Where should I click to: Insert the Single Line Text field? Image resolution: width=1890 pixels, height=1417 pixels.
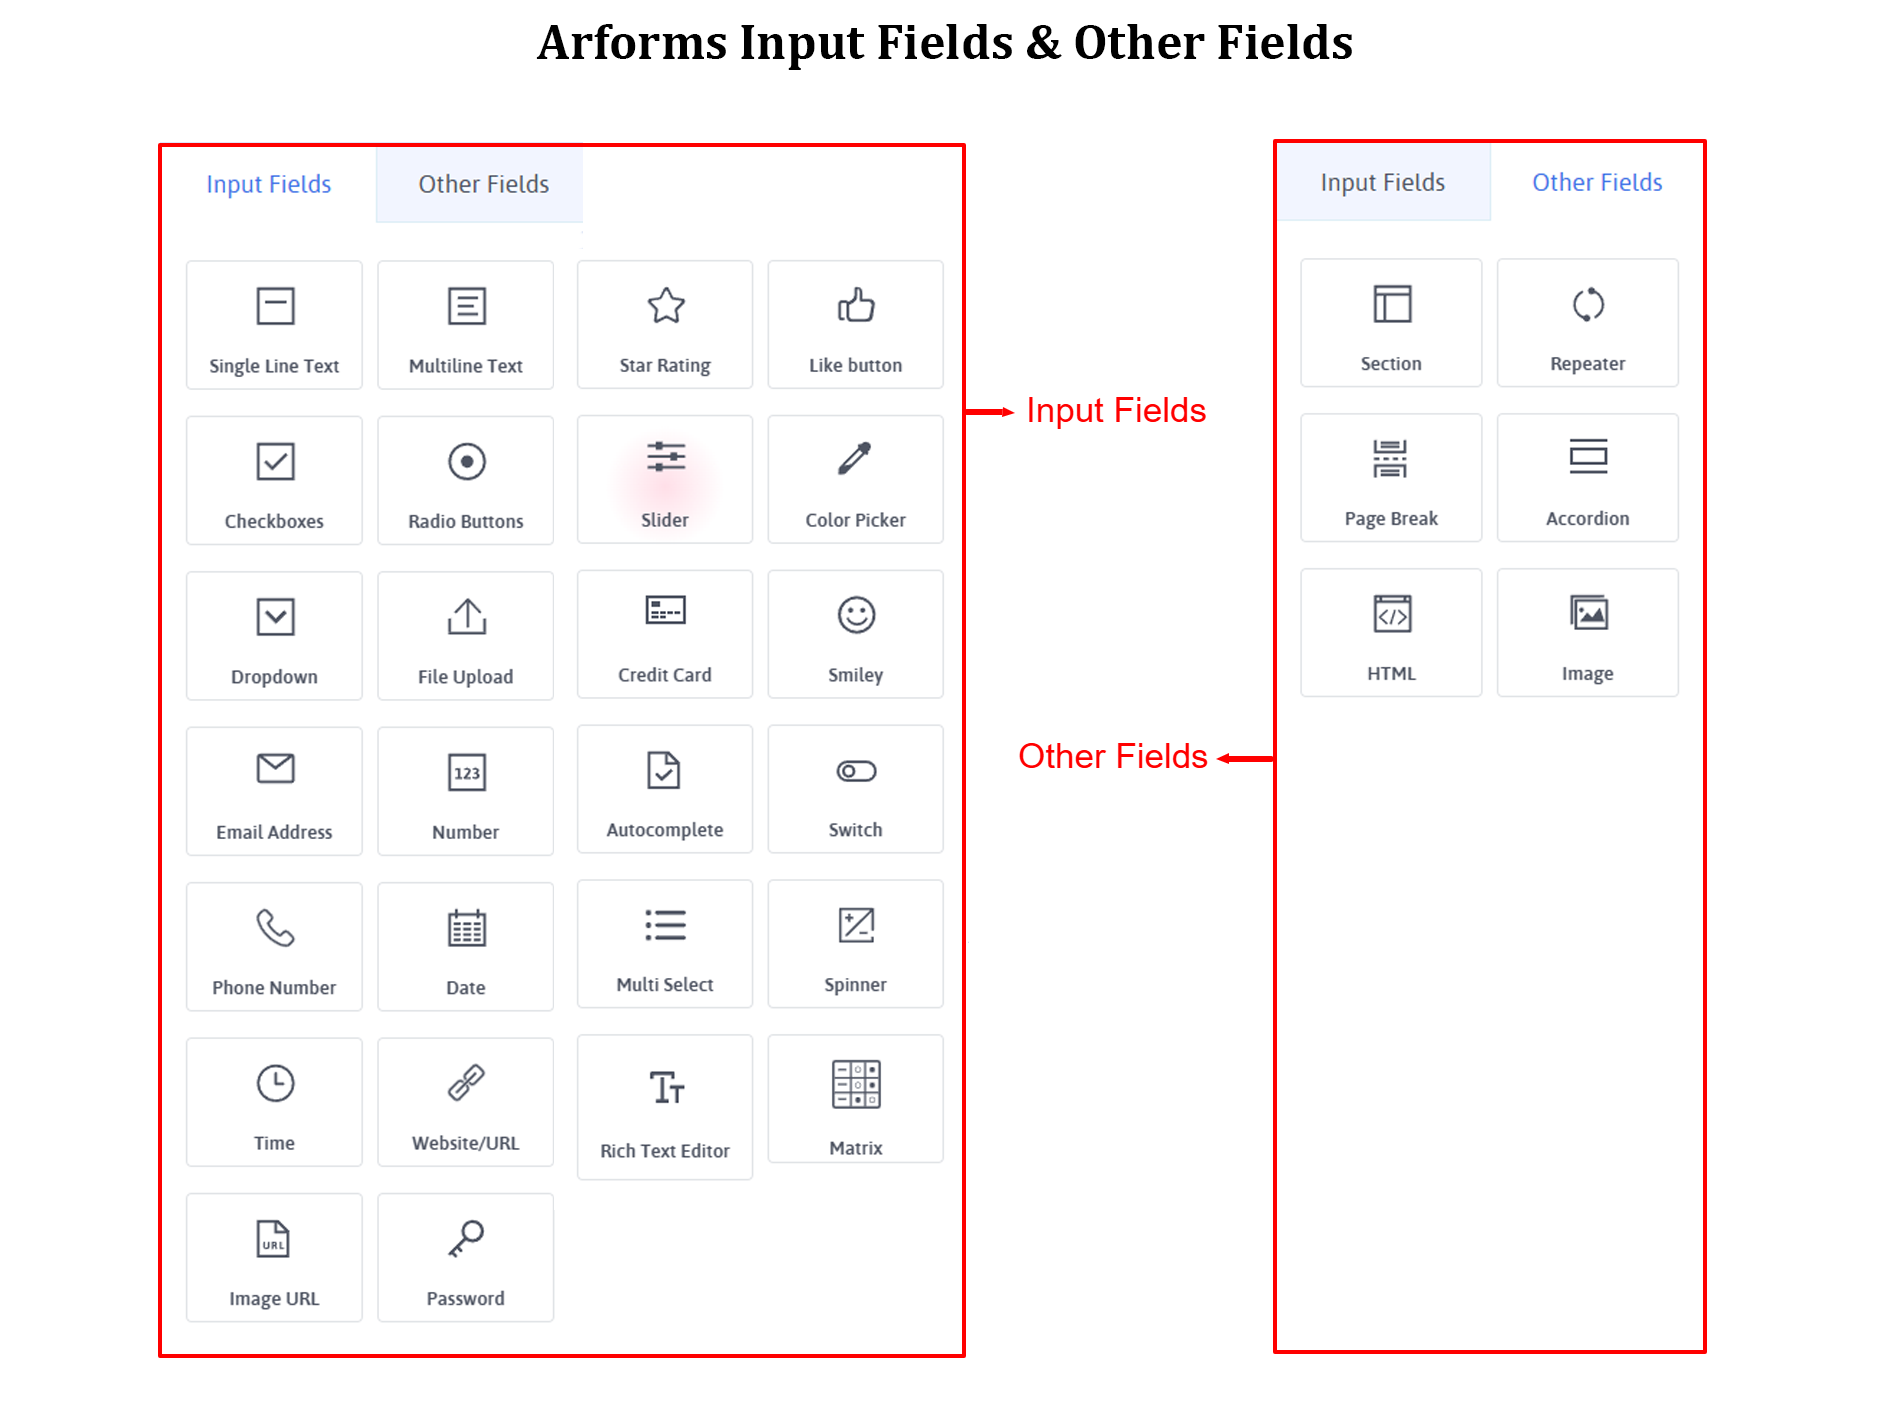pyautogui.click(x=274, y=325)
